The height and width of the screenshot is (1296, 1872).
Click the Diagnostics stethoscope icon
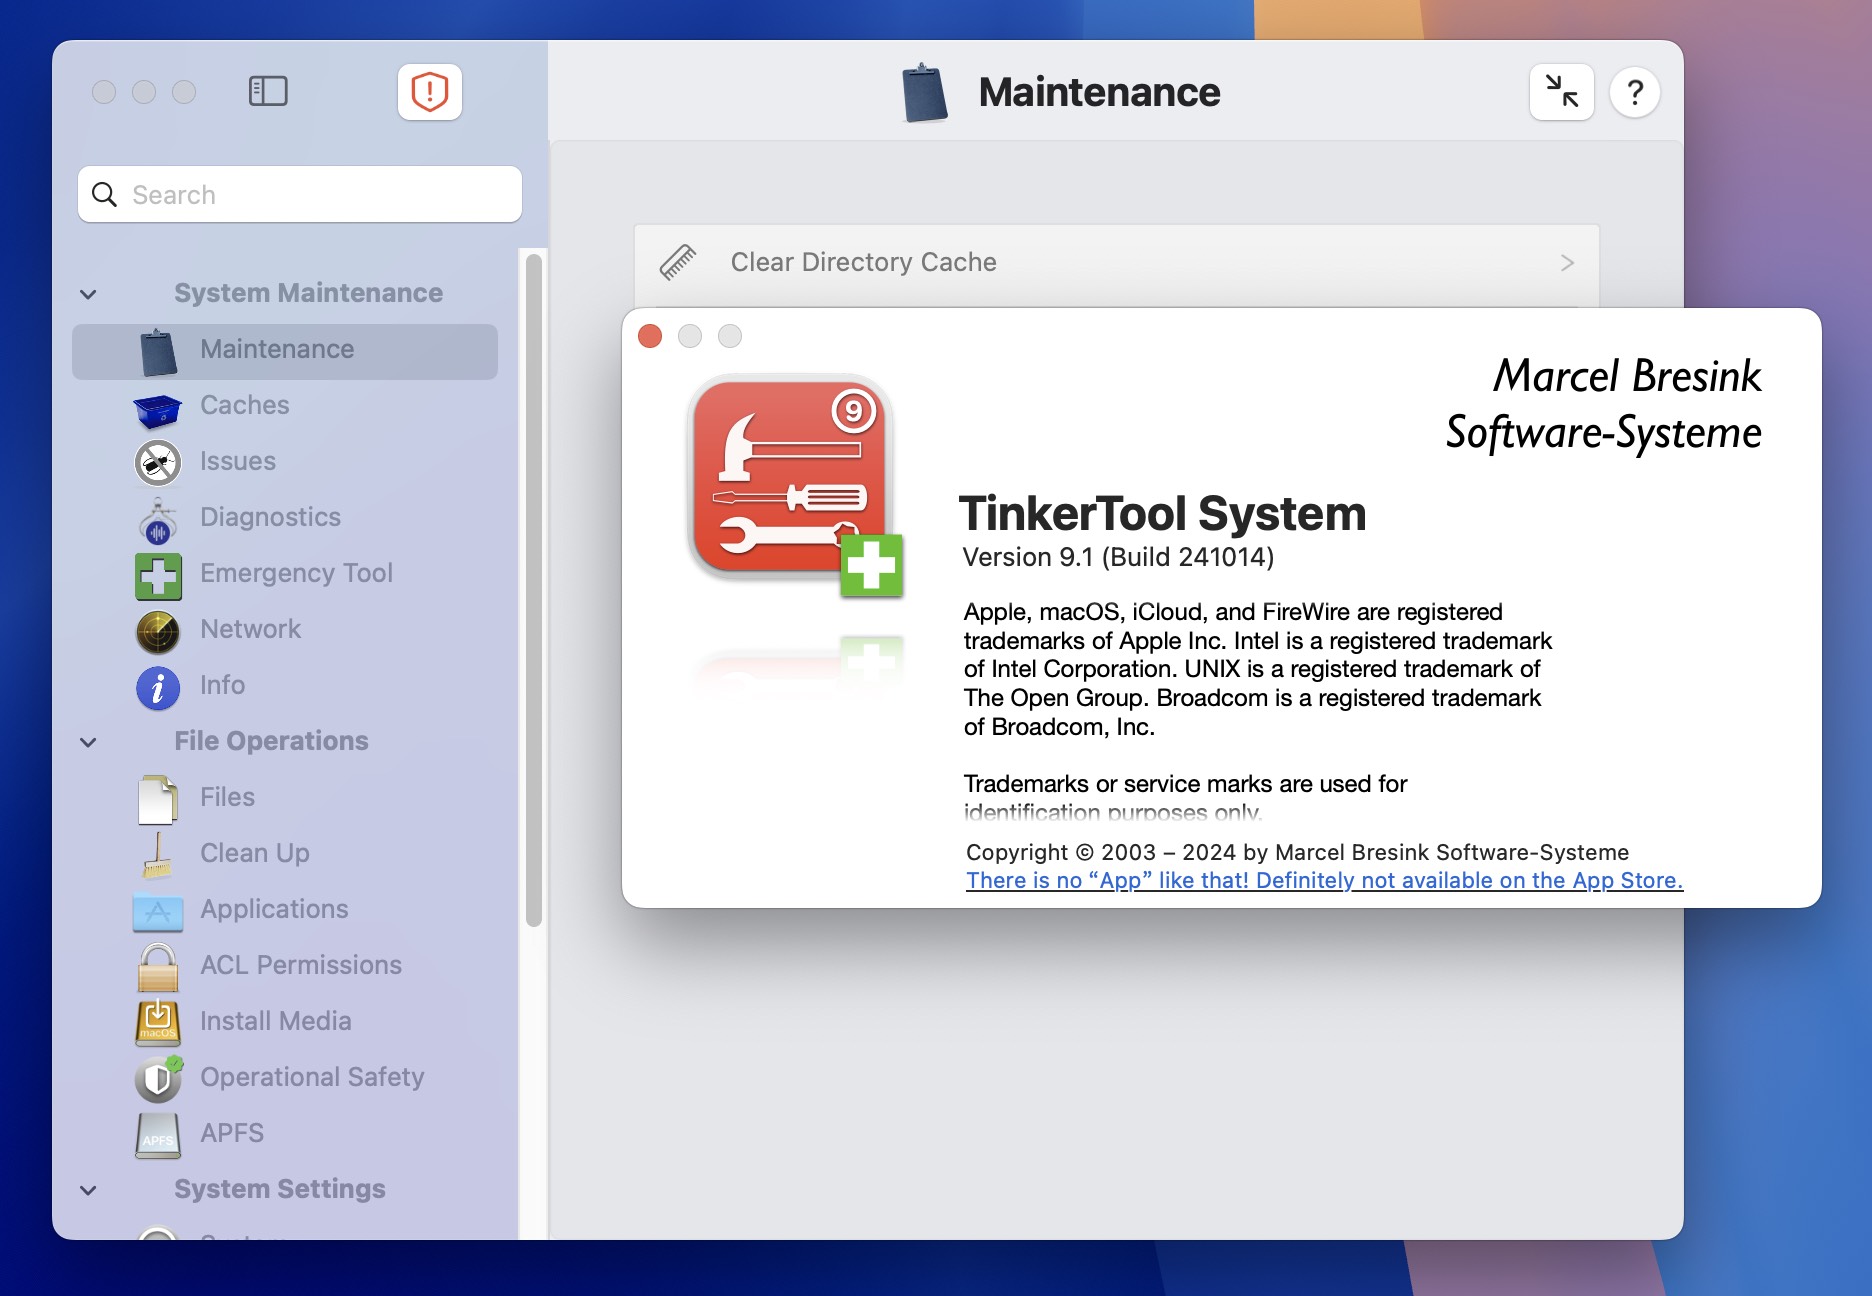point(158,520)
